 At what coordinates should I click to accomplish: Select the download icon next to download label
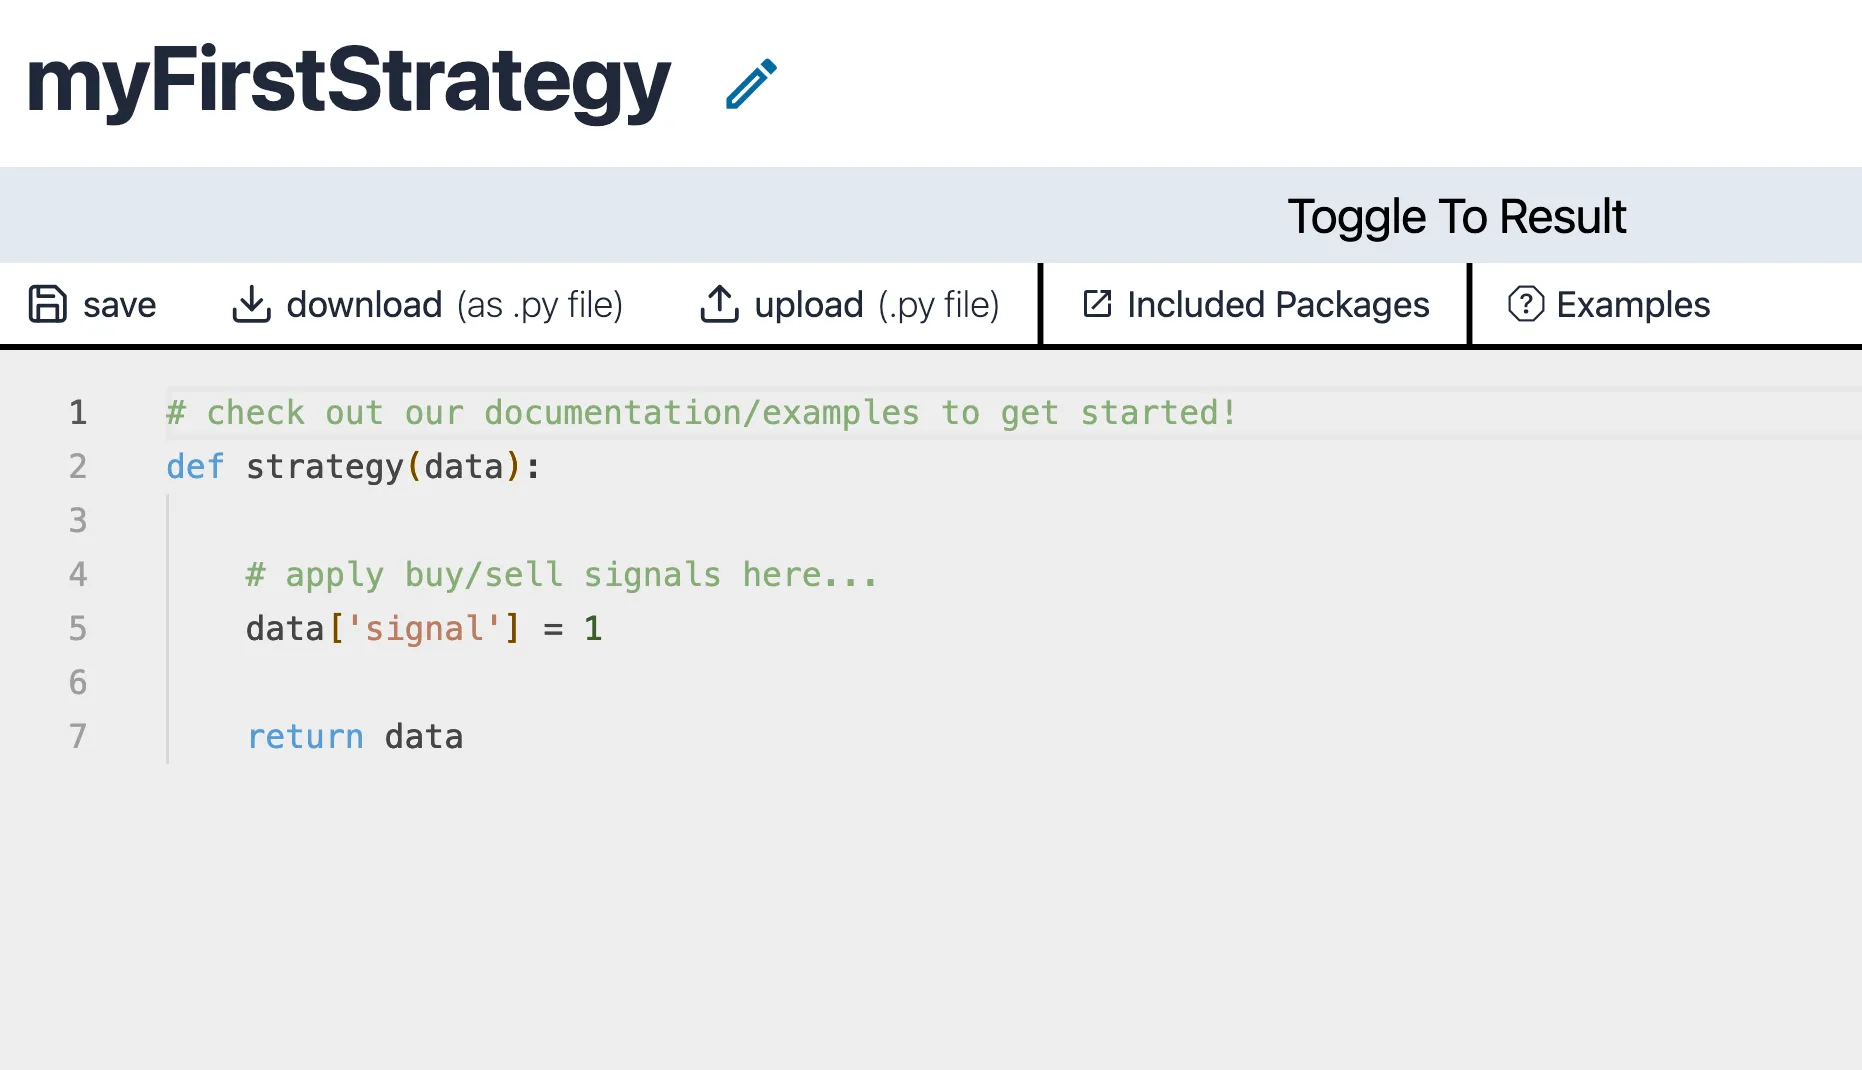click(x=252, y=304)
